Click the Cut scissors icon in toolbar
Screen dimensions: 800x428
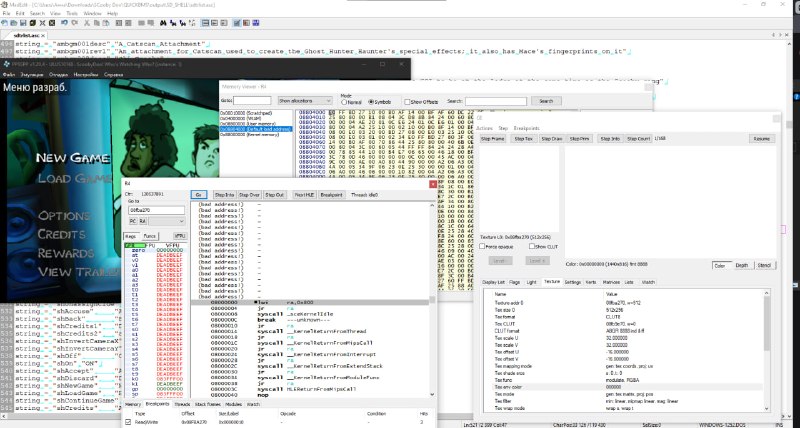pyautogui.click(x=87, y=23)
